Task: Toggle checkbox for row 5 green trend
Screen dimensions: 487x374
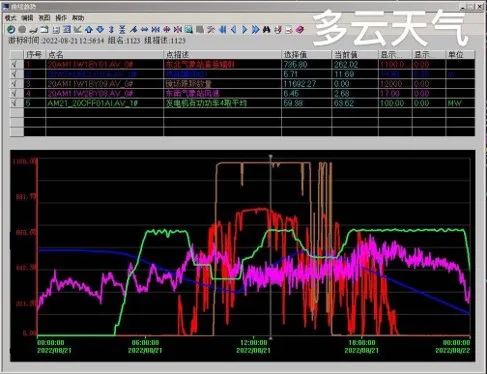Action: [15, 103]
